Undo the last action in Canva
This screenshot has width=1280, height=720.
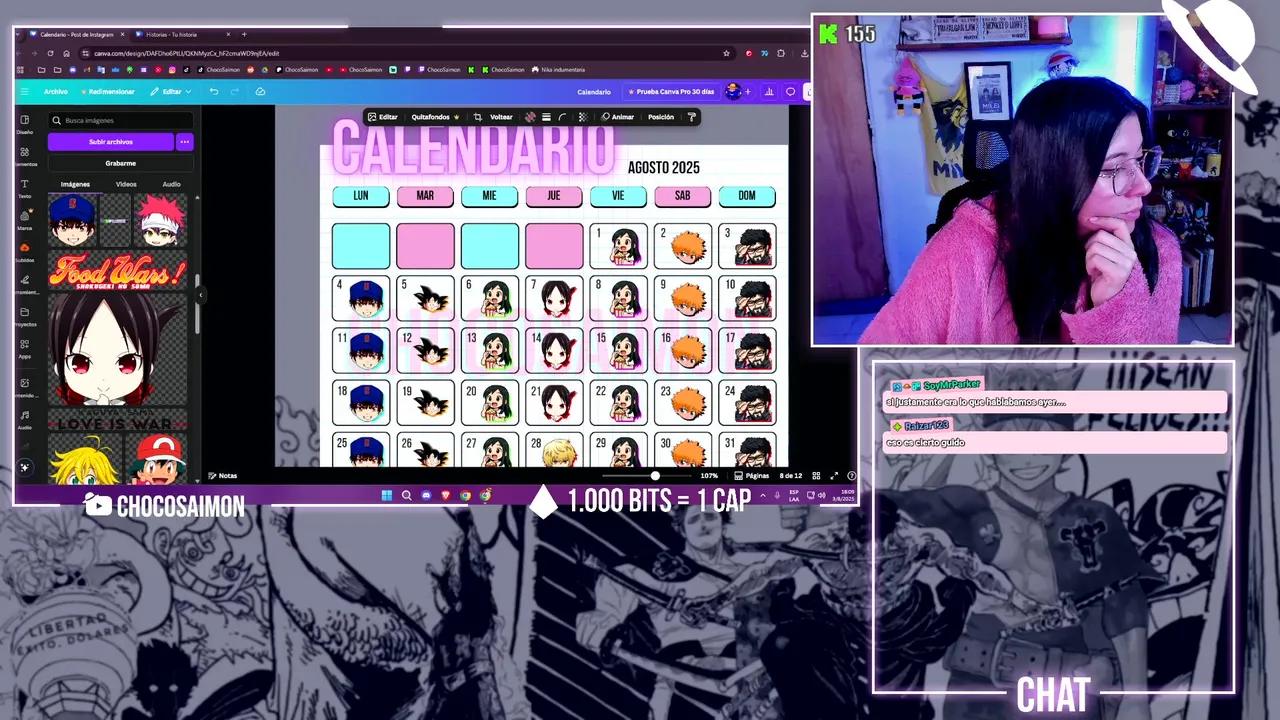(x=214, y=91)
